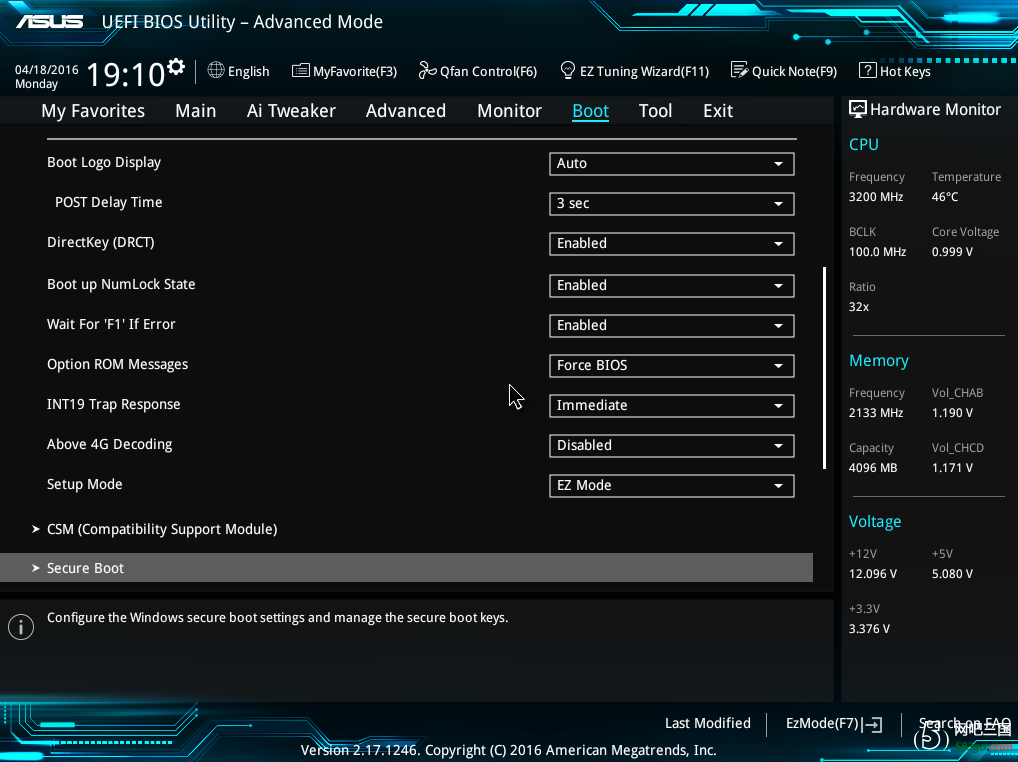The image size is (1018, 762).
Task: Click the 0.999 V core voltage value
Action: [952, 252]
